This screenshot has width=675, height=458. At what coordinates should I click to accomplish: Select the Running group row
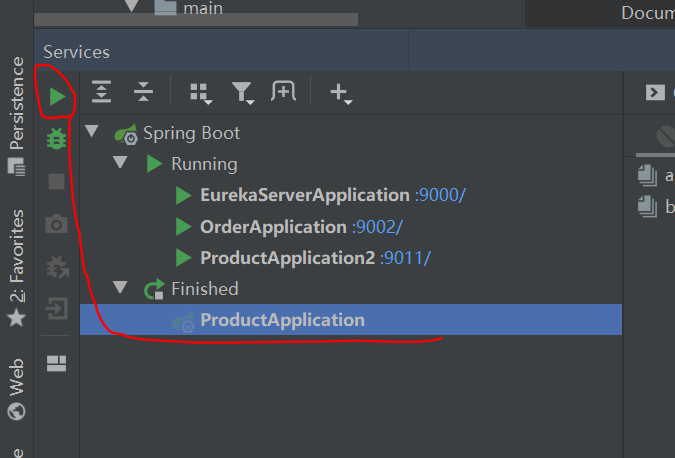[351, 164]
